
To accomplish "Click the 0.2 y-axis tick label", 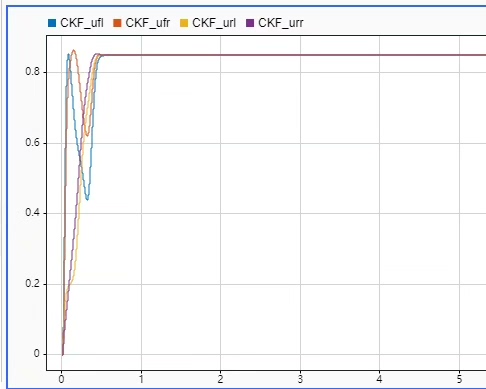I will click(32, 284).
